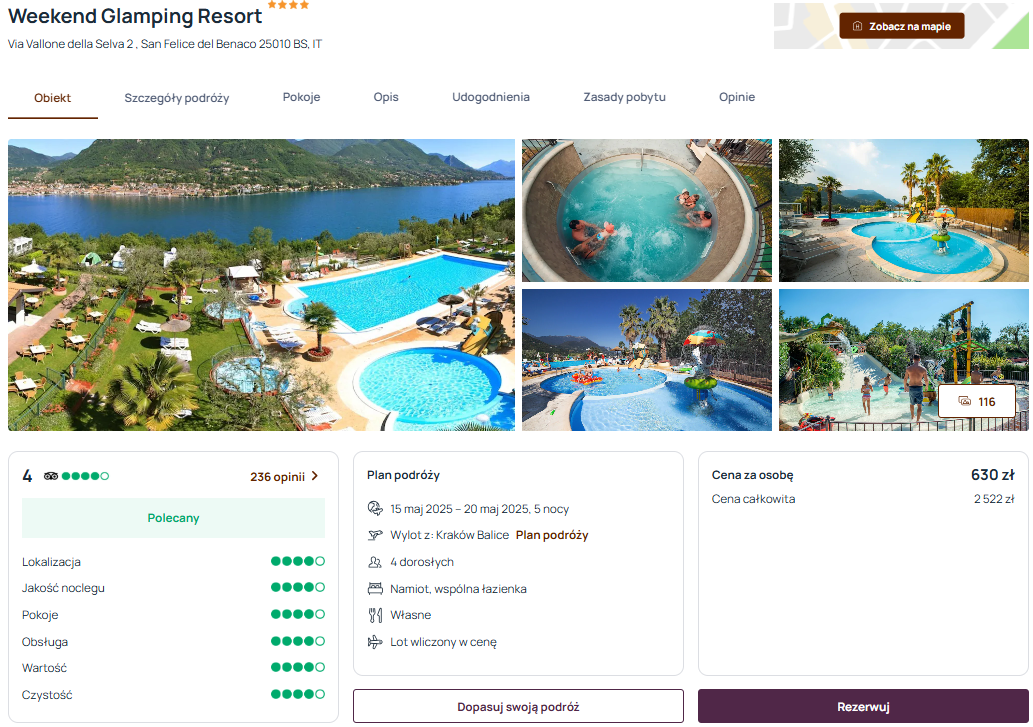Image resolution: width=1033 pixels, height=727 pixels.
Task: Click the airplane icon by Lot wliczony w cenę
Action: point(375,641)
